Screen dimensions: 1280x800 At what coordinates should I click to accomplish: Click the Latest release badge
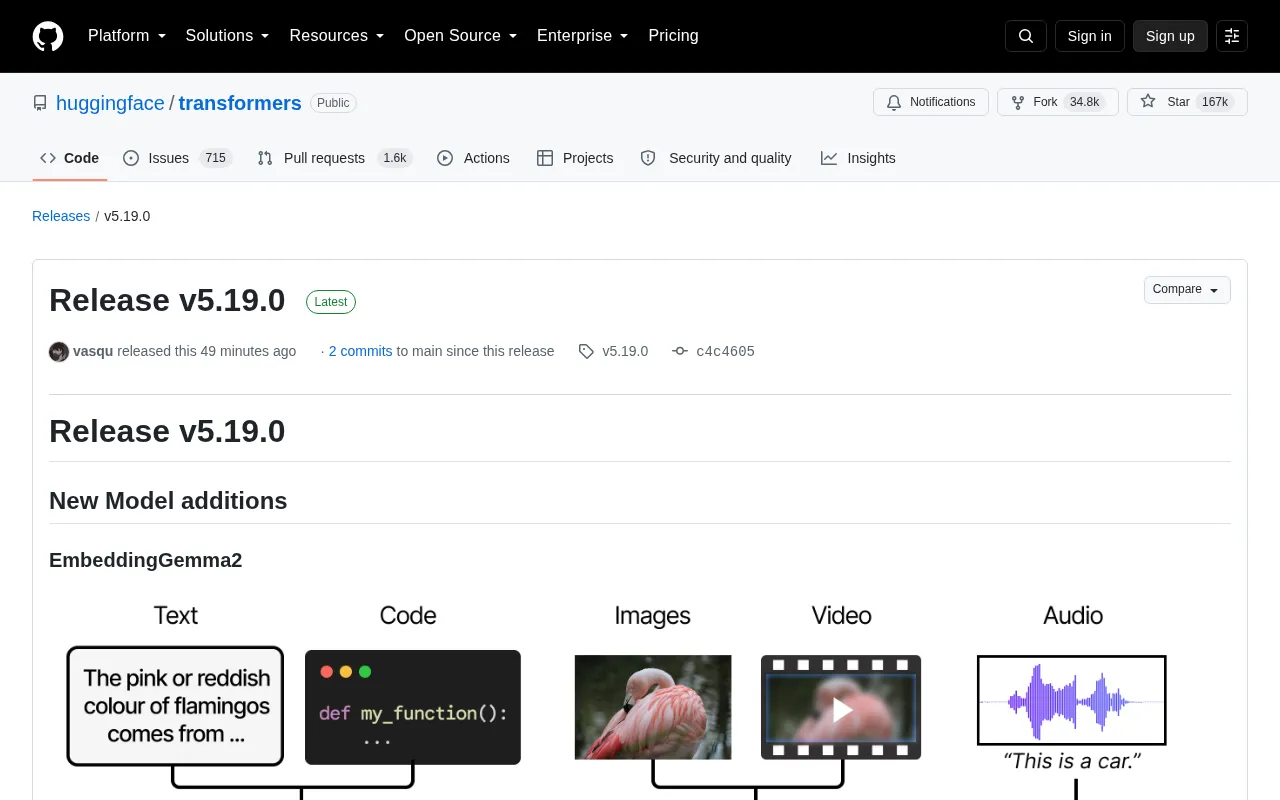[331, 301]
